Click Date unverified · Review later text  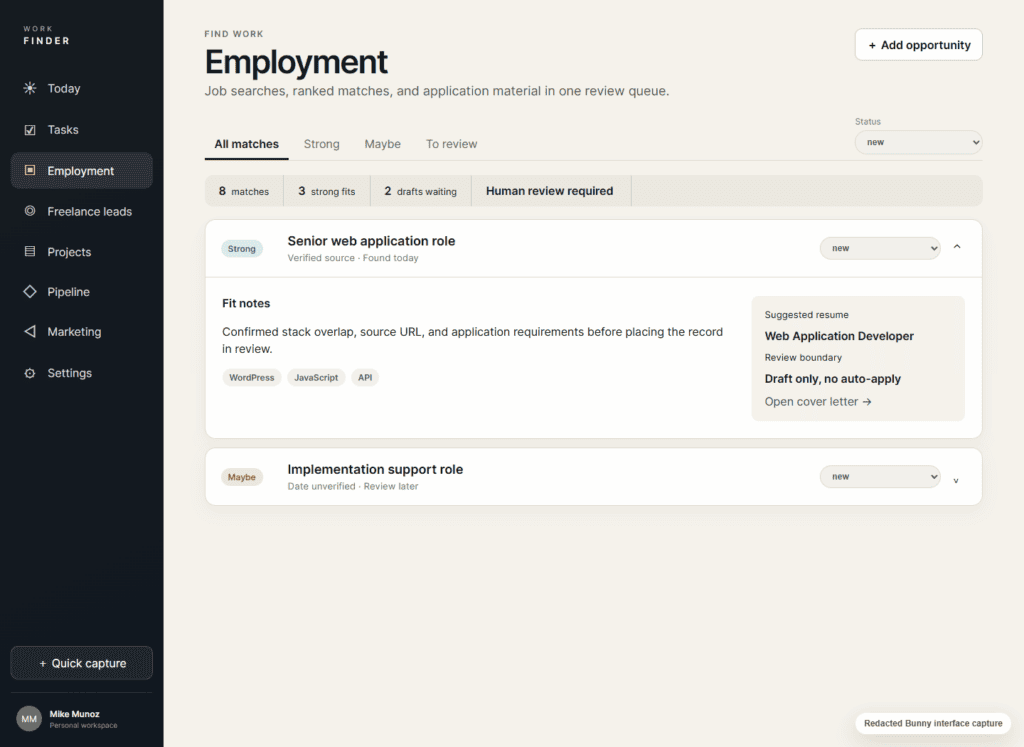tap(353, 486)
